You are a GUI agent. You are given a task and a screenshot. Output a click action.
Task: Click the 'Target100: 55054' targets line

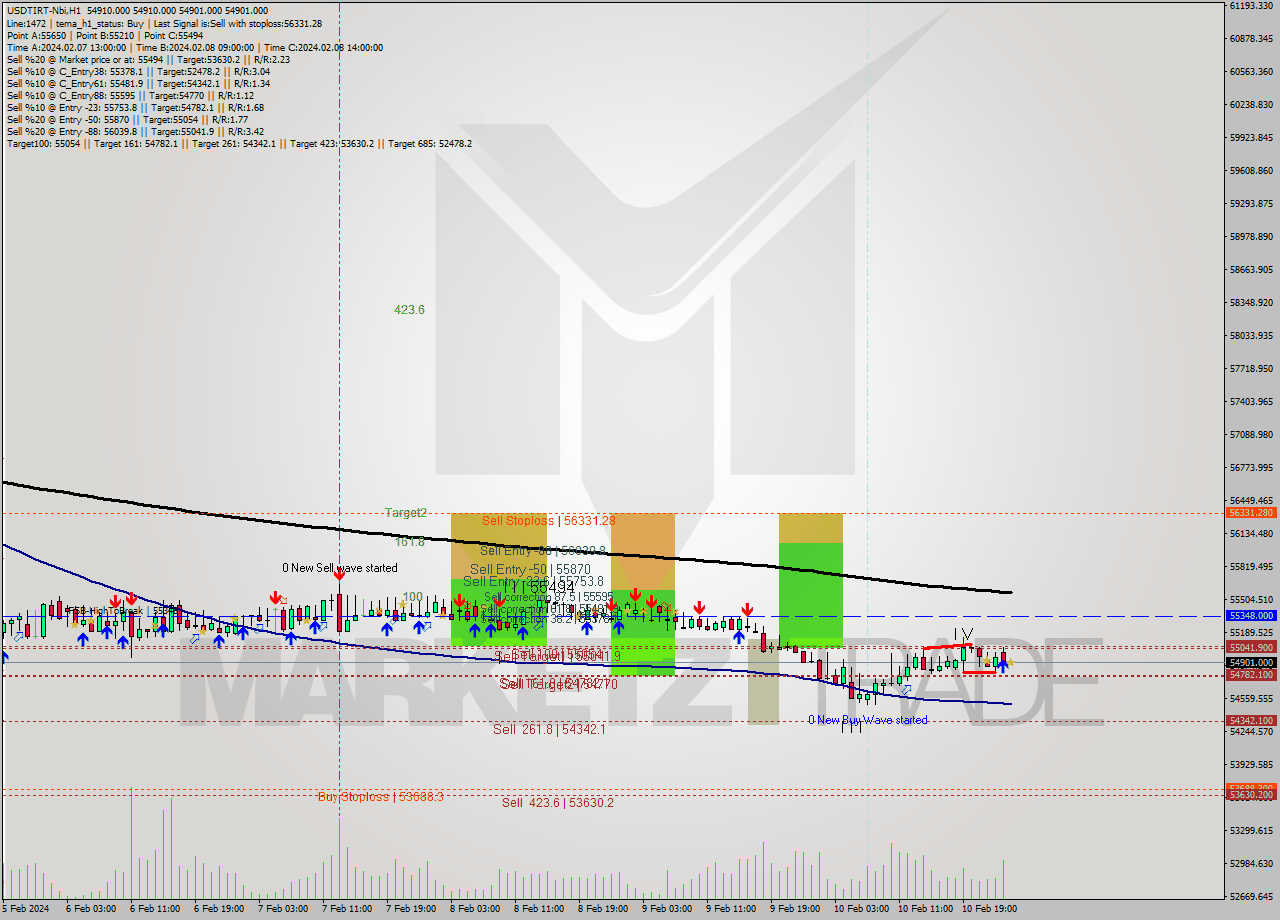pyautogui.click(x=239, y=143)
